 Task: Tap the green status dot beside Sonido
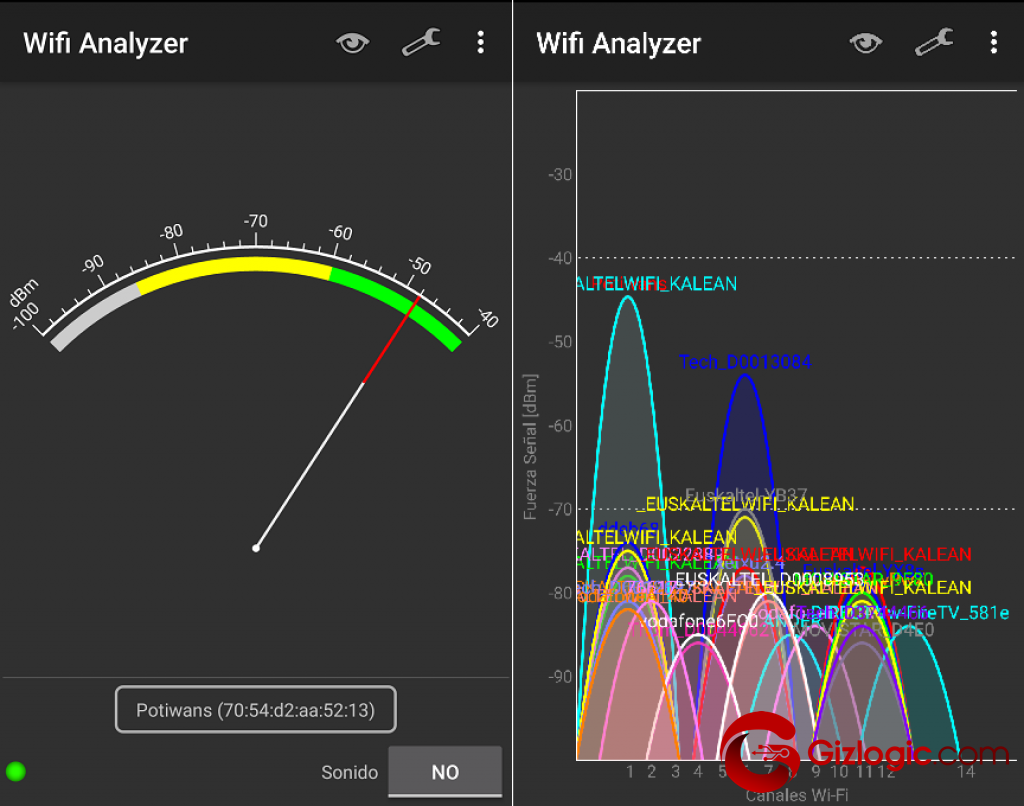coord(16,771)
